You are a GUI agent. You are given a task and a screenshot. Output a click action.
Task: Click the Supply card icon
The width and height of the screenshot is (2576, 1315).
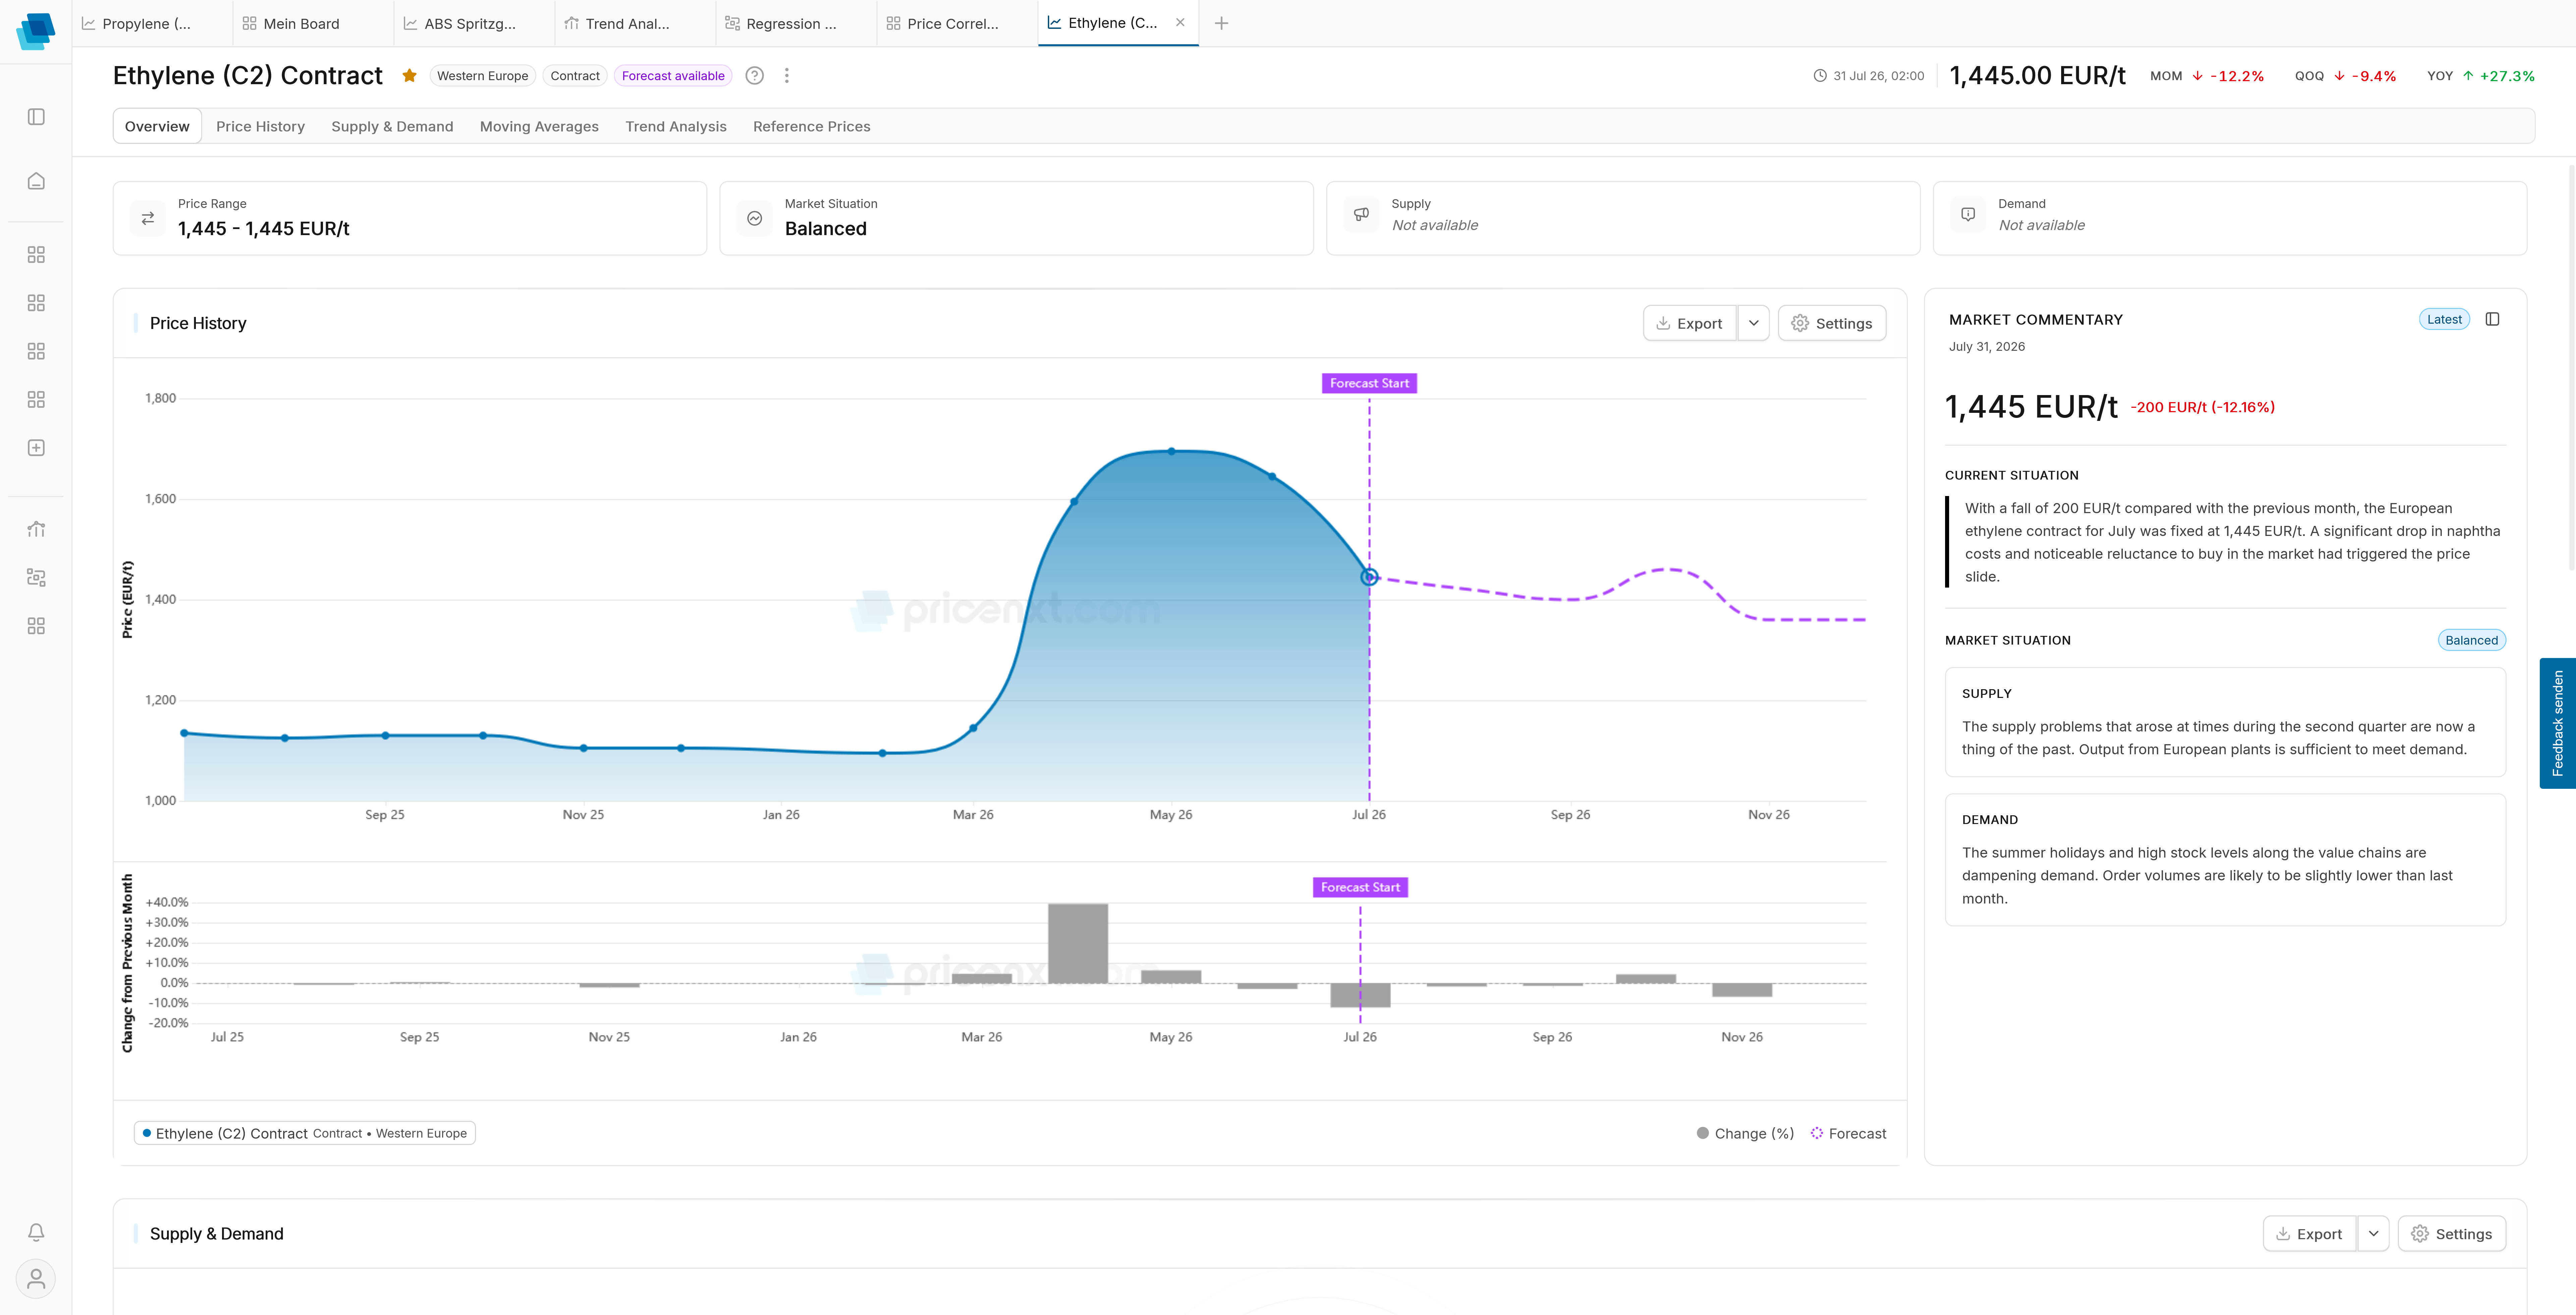tap(1361, 214)
